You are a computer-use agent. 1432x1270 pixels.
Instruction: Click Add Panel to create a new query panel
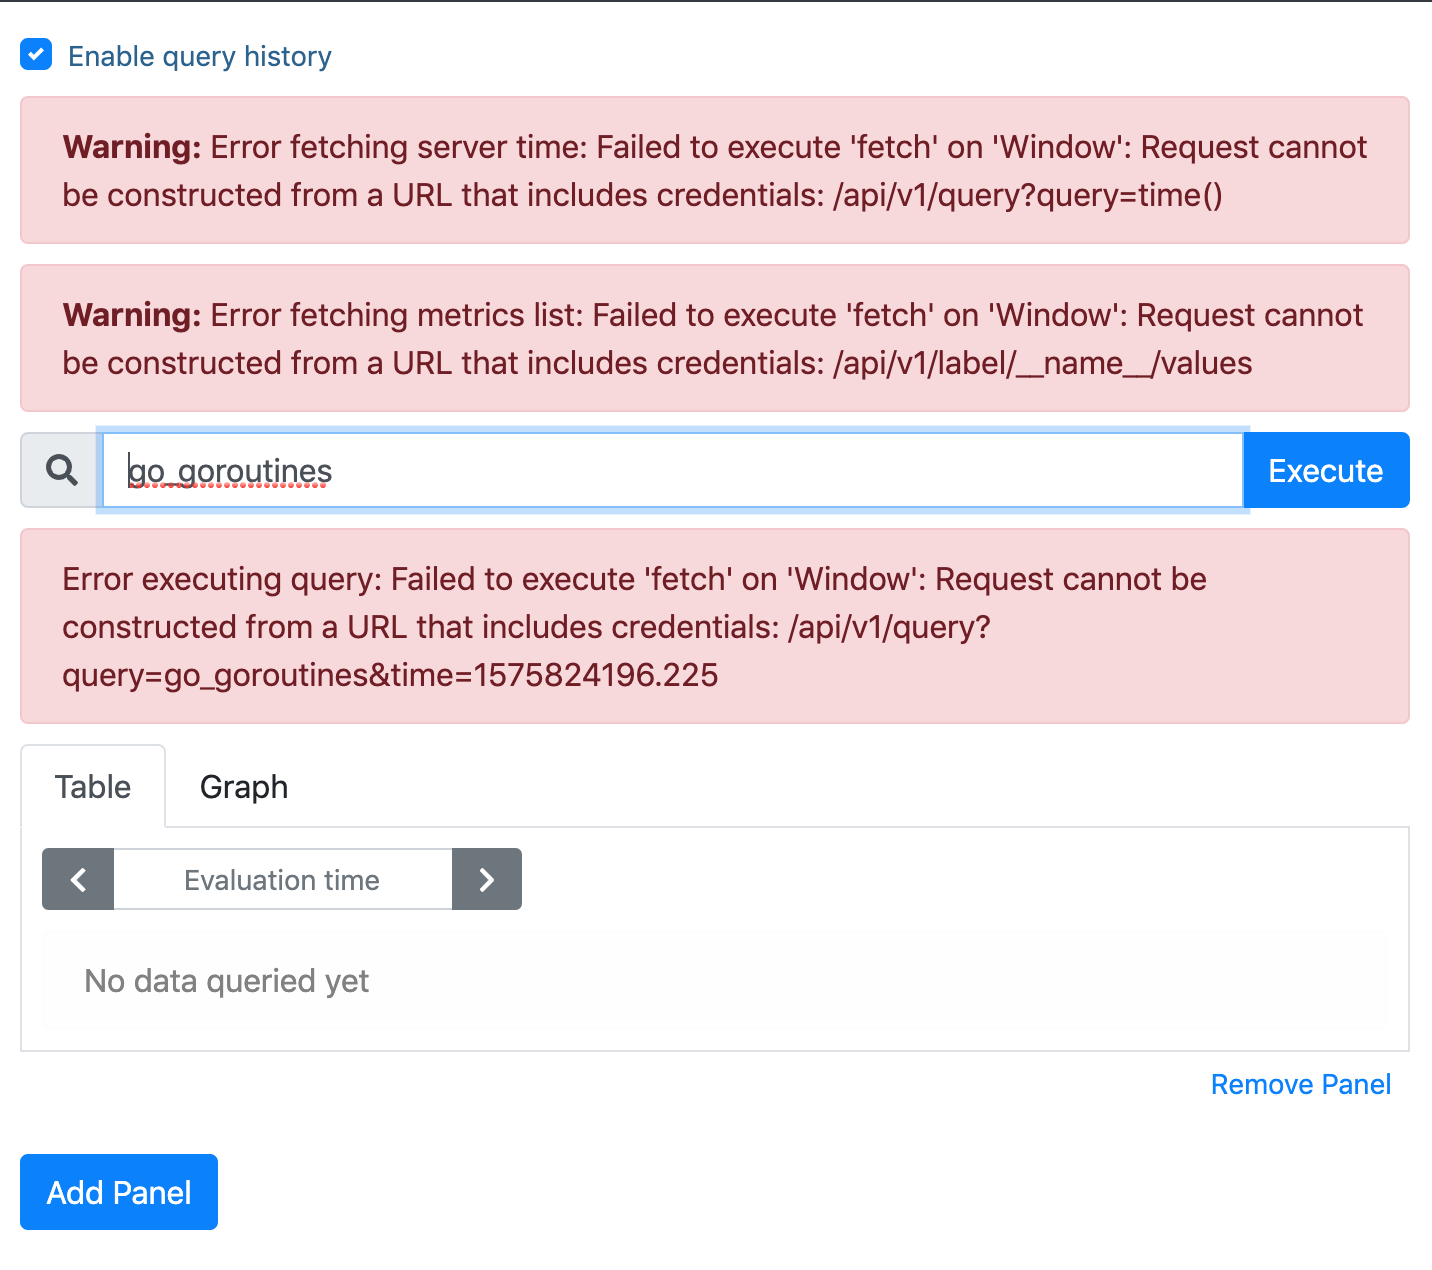pos(118,1192)
